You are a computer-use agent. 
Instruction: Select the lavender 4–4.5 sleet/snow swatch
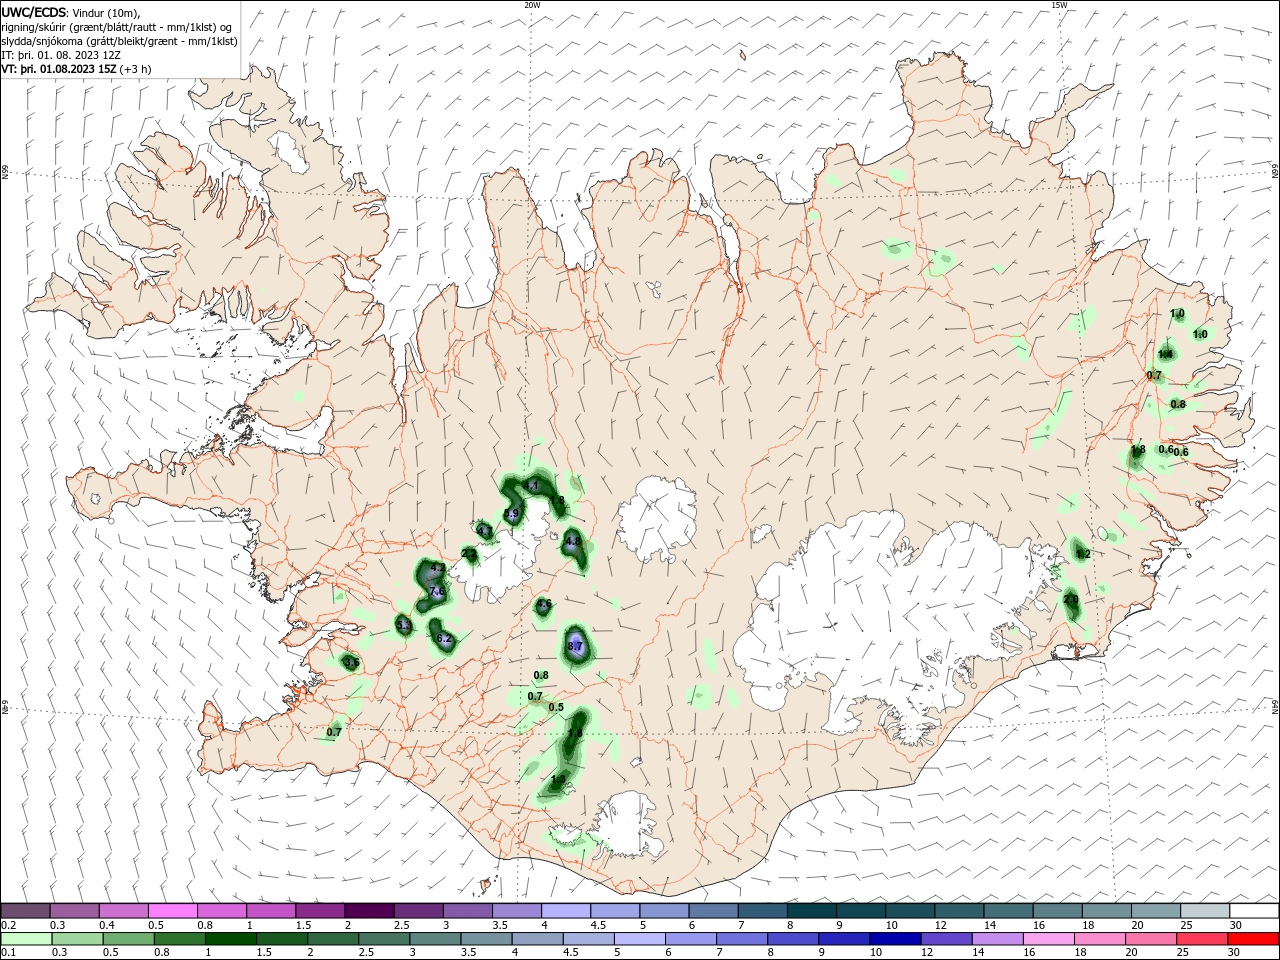click(566, 911)
